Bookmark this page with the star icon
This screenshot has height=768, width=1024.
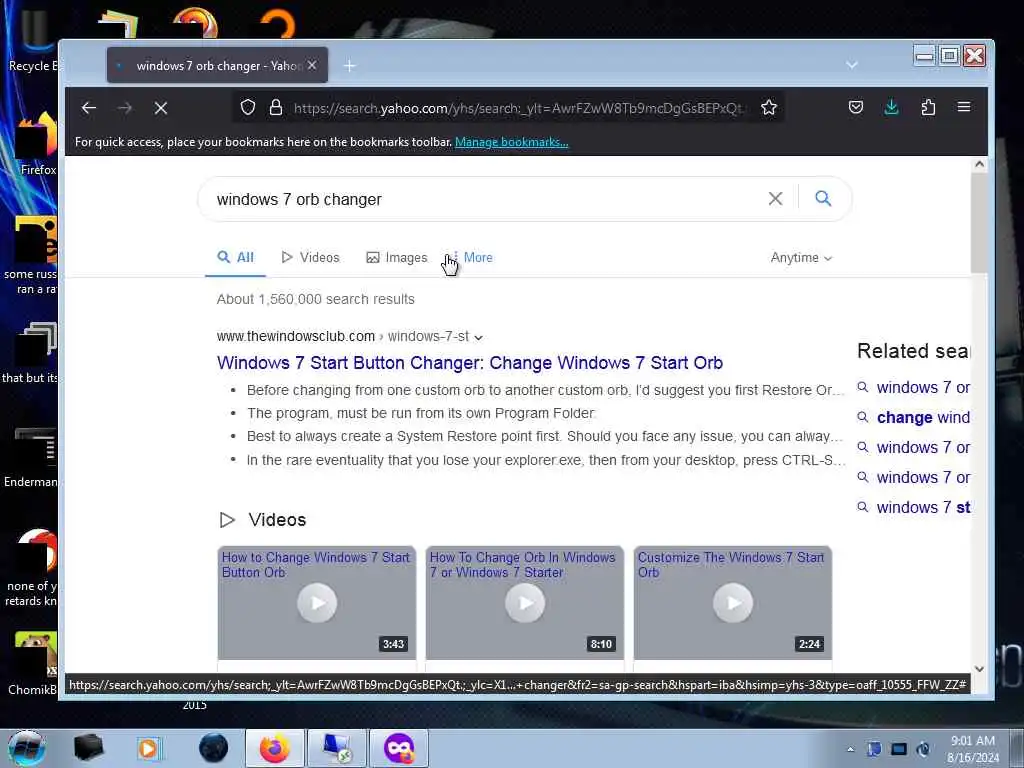point(769,107)
